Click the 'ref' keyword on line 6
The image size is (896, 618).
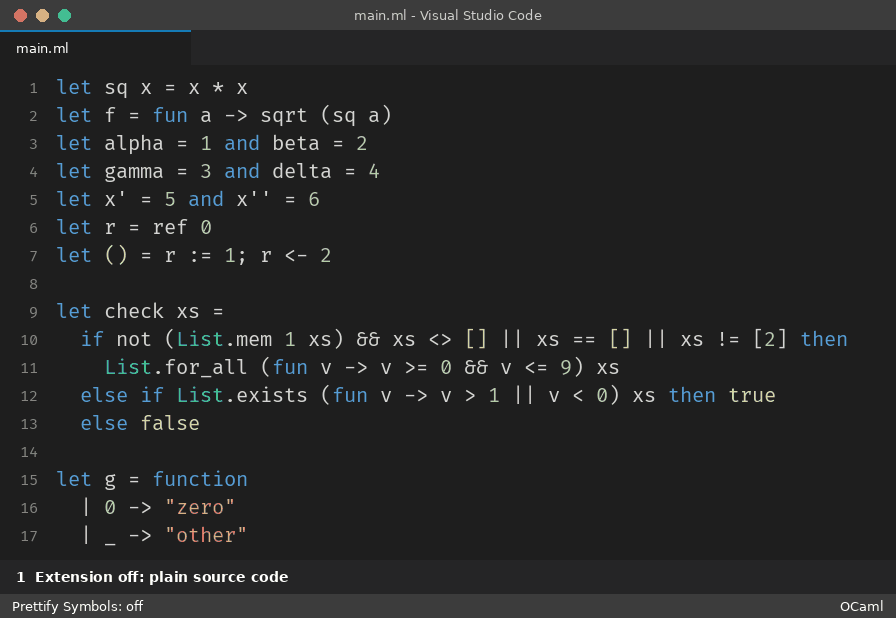[170, 227]
